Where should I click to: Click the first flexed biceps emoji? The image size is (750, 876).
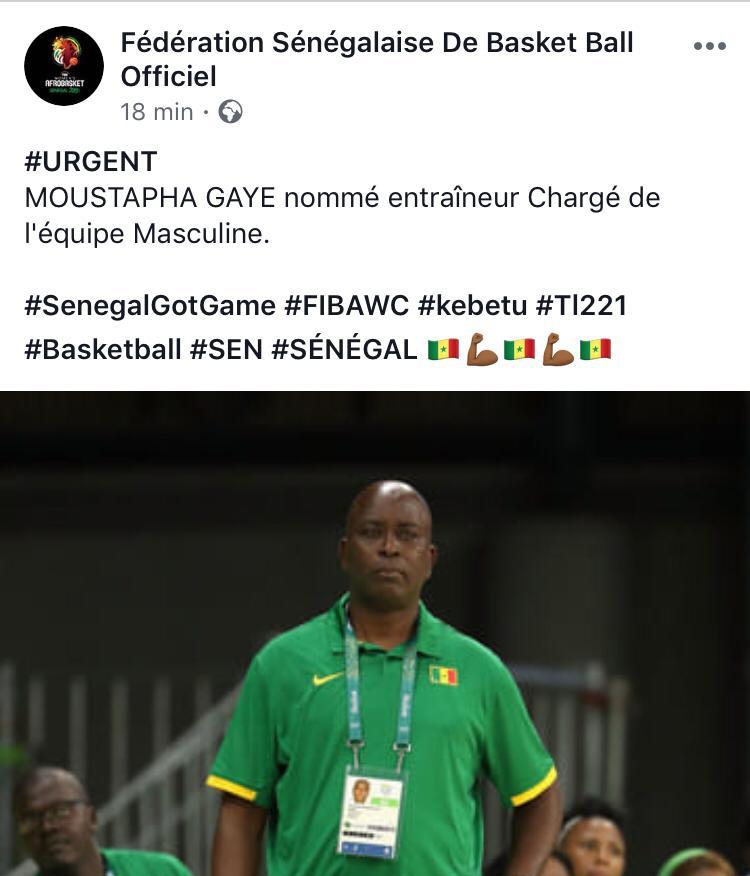click(x=482, y=350)
